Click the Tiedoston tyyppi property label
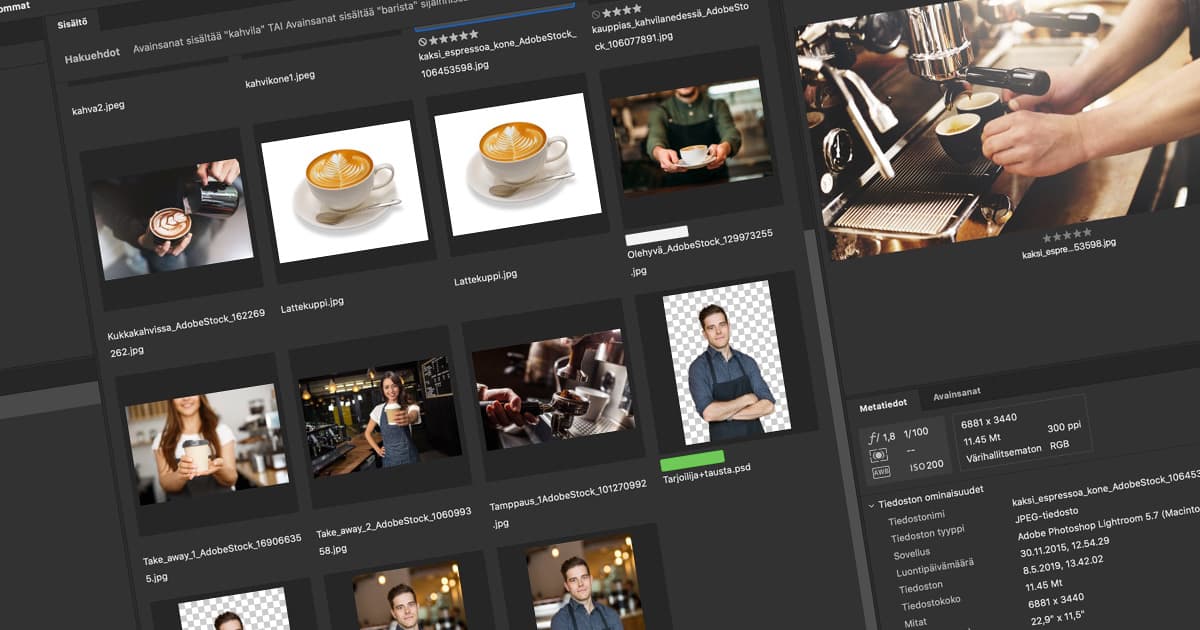Viewport: 1200px width, 630px height. (x=928, y=536)
